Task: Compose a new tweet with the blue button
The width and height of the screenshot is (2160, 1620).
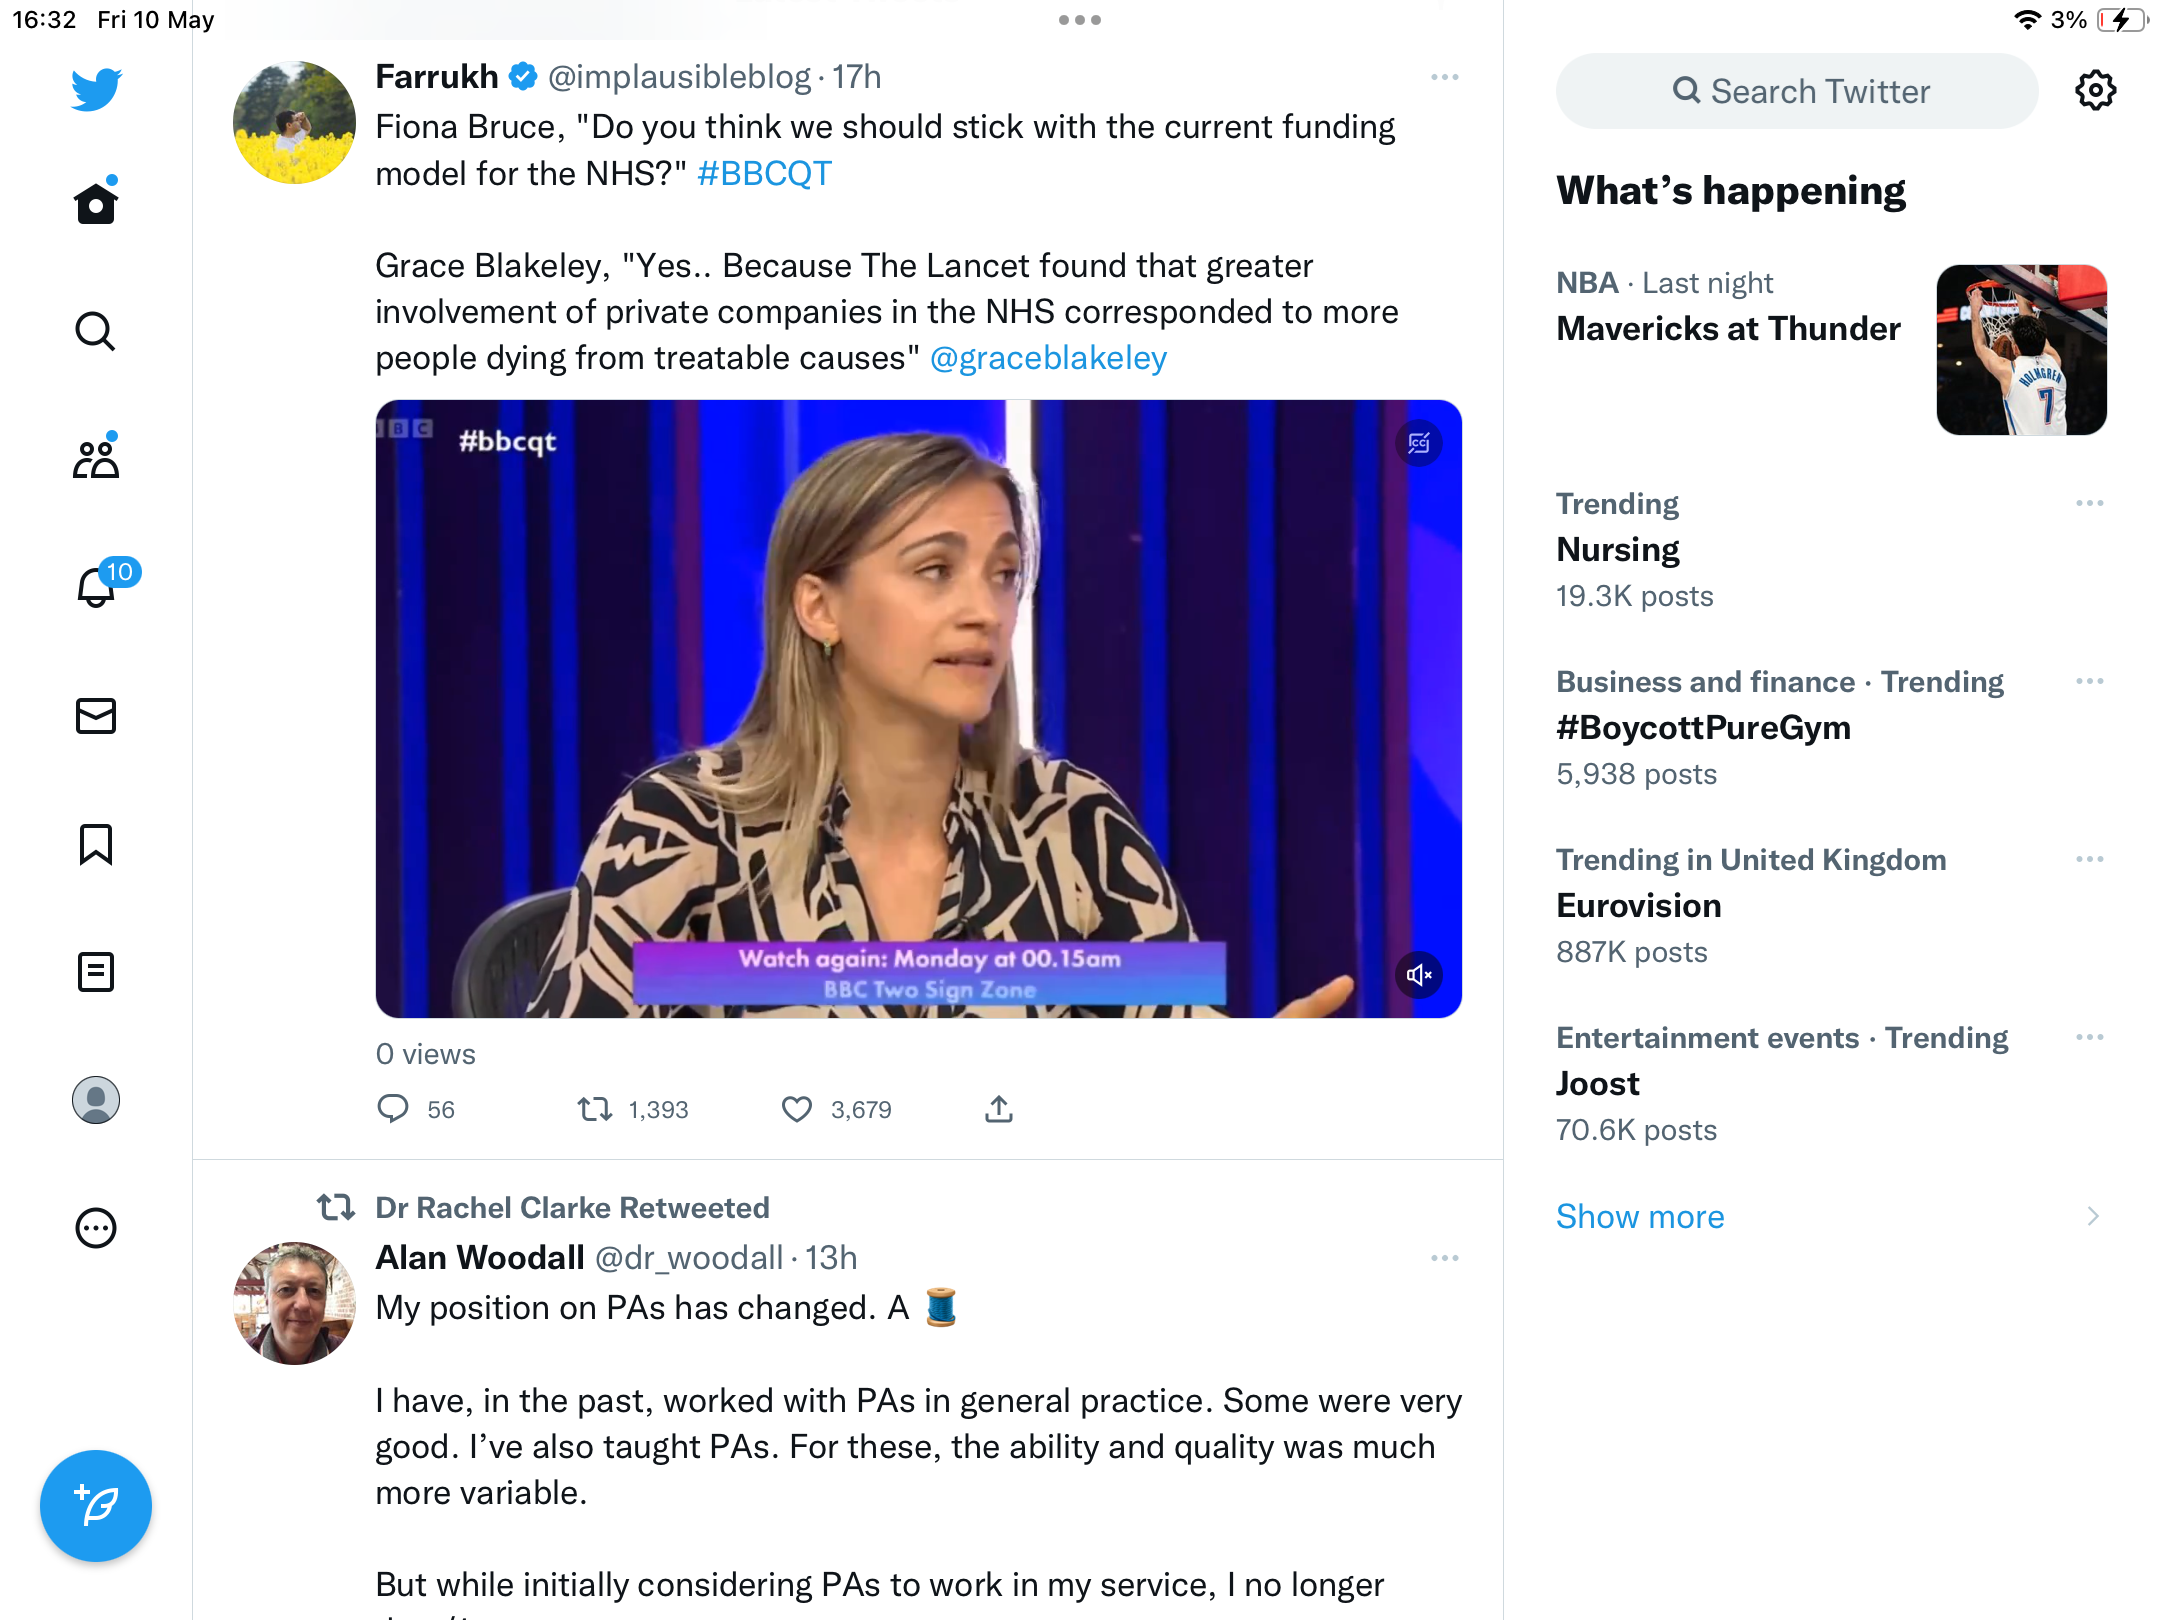Action: (x=96, y=1506)
